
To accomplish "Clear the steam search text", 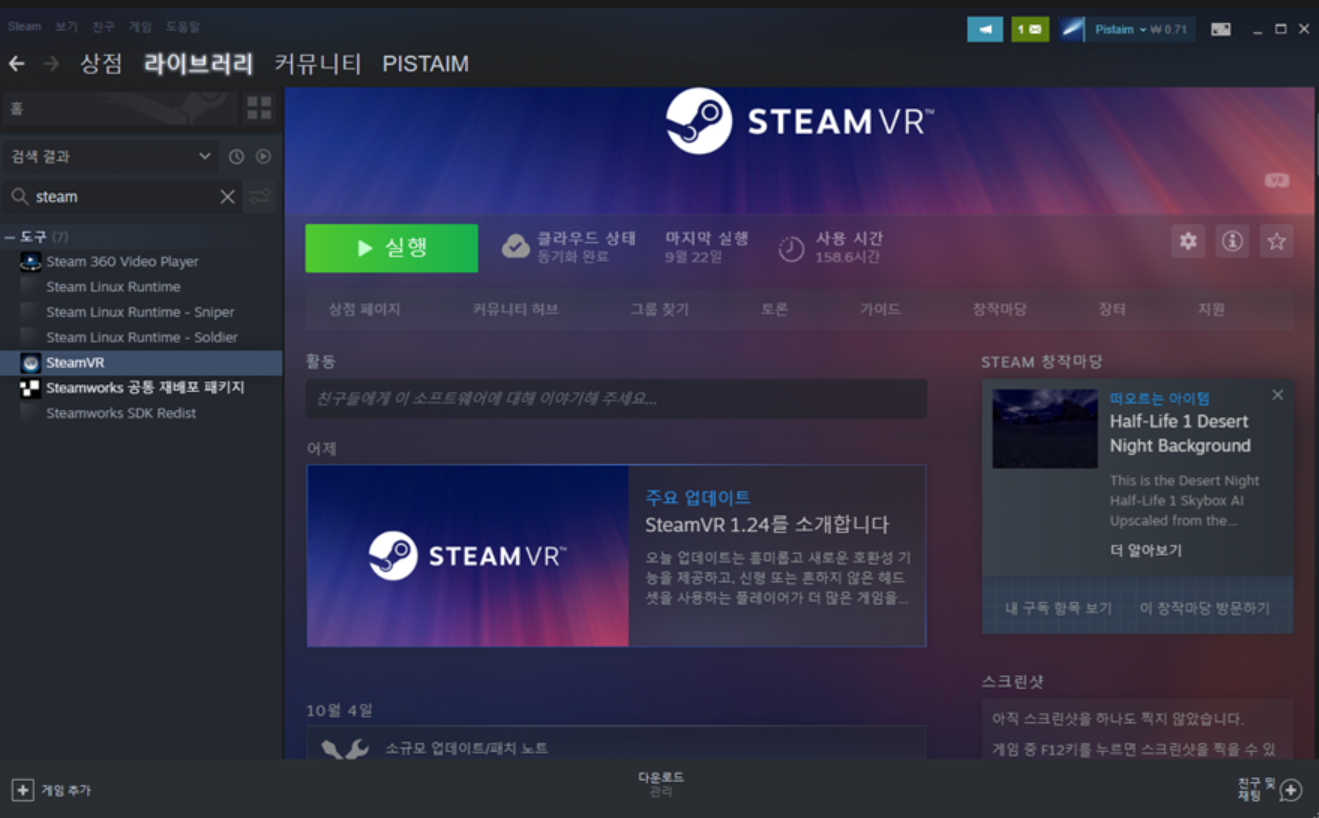I will coord(227,197).
